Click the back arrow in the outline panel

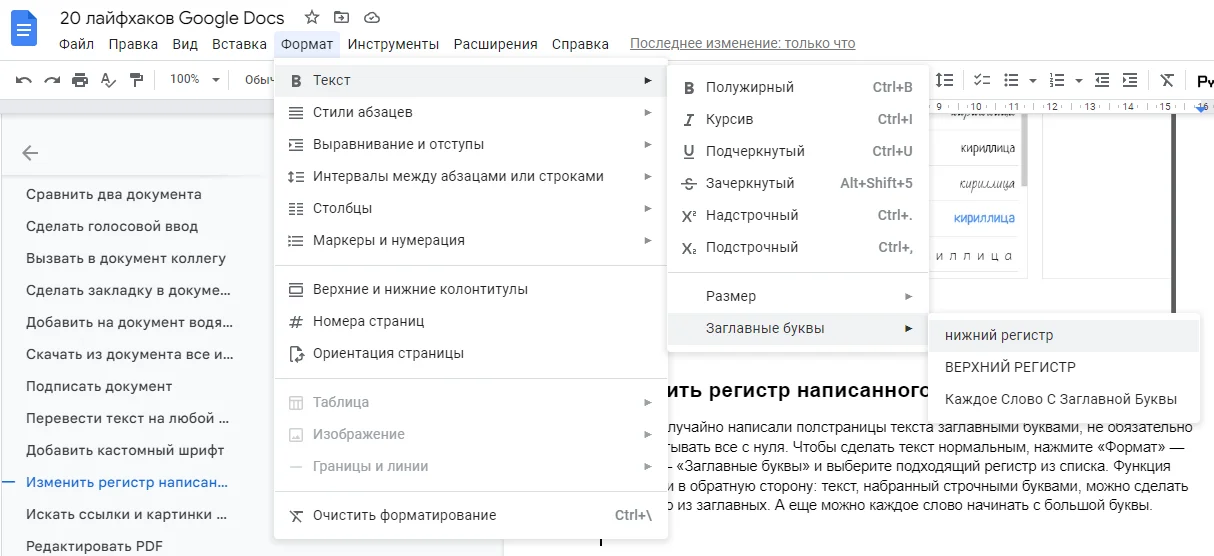[x=30, y=153]
